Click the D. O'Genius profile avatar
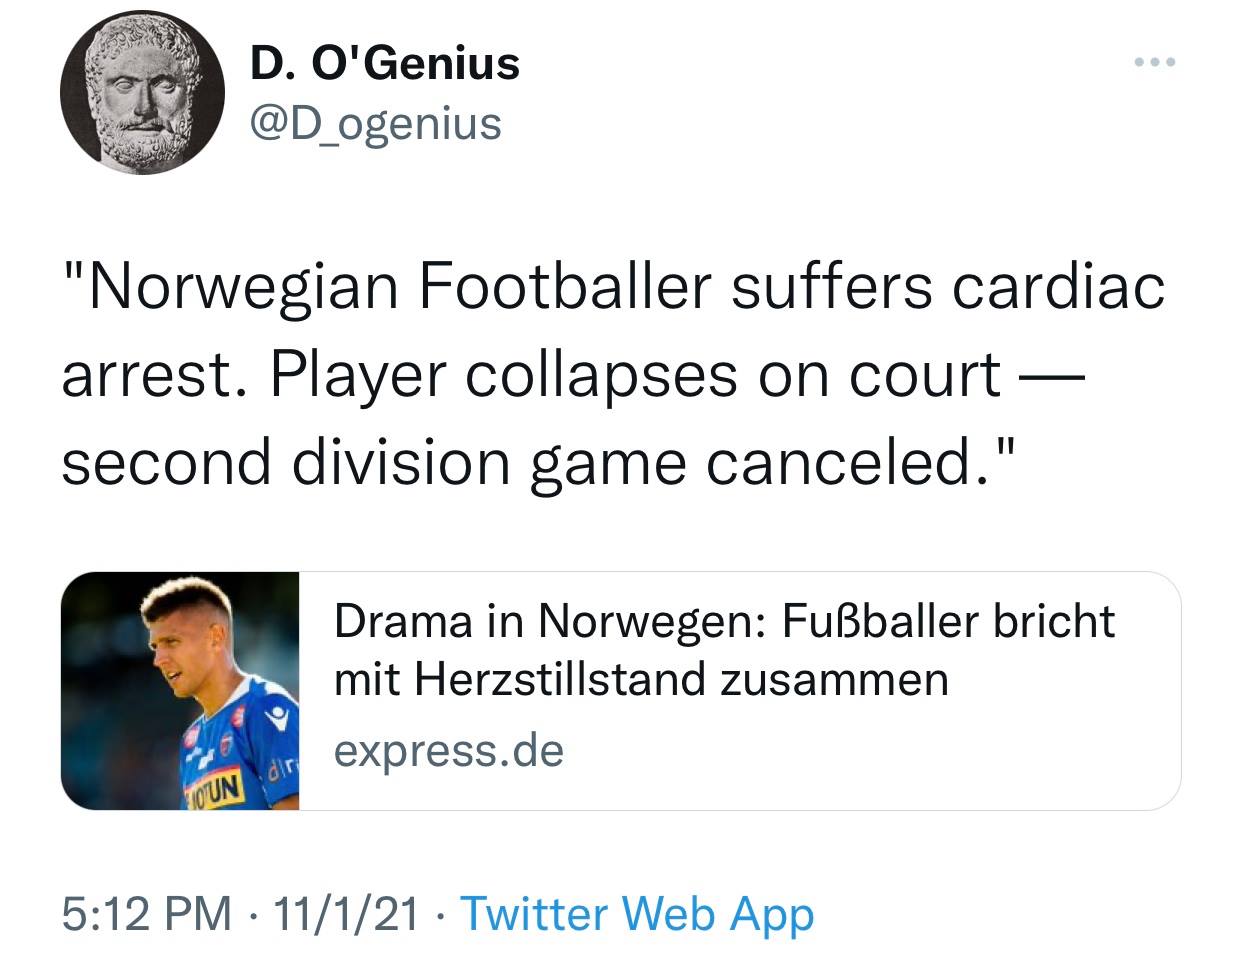 pyautogui.click(x=142, y=97)
